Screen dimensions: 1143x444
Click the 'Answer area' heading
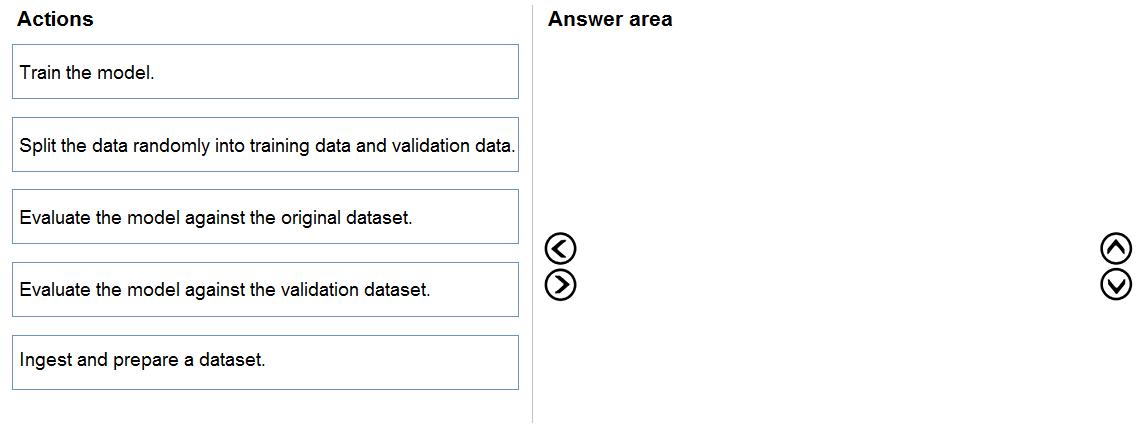(x=610, y=20)
